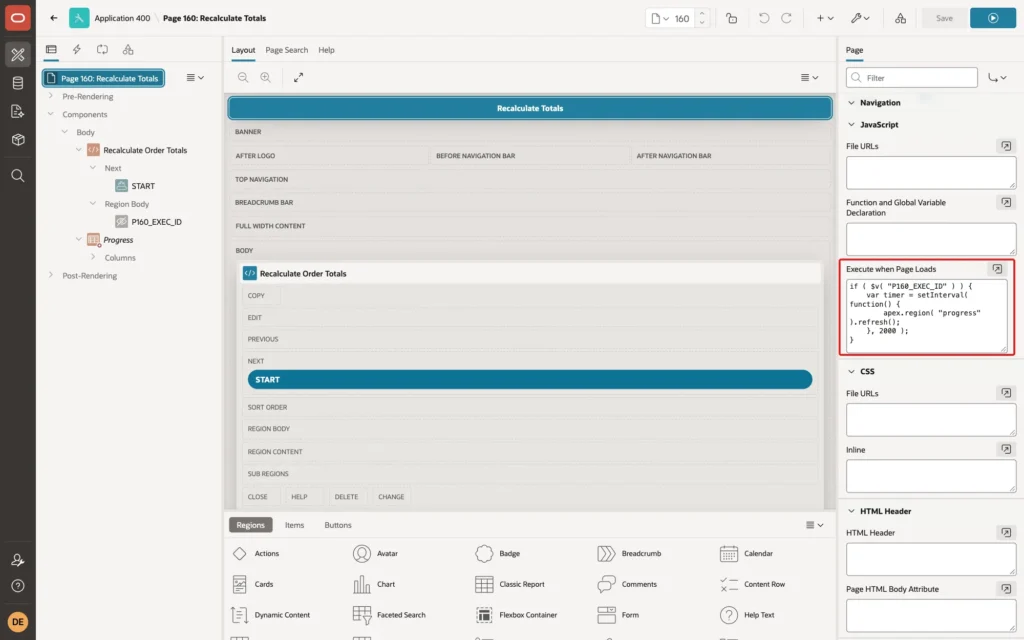Open the Application 400 icon
The height and width of the screenshot is (640, 1024).
coord(79,18)
